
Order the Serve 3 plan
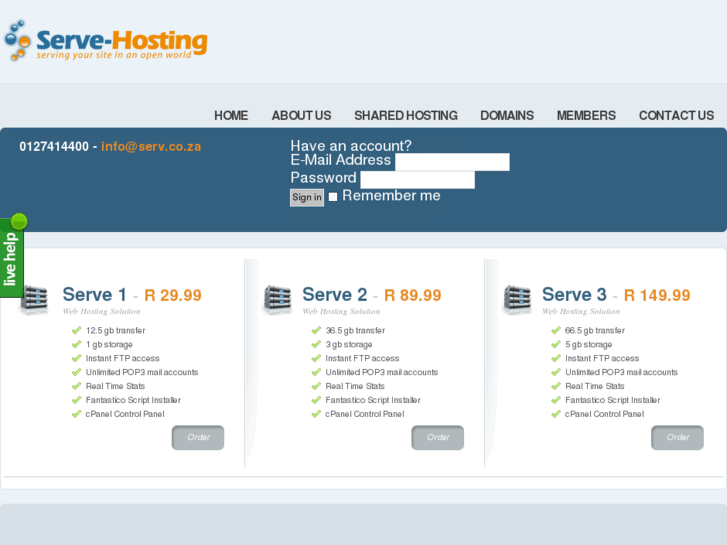click(677, 437)
